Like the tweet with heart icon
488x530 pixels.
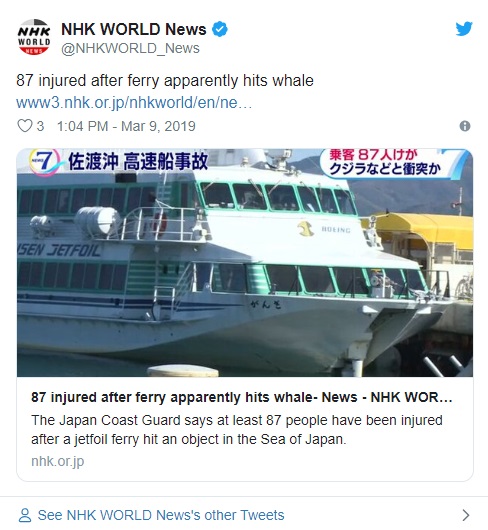[25, 126]
